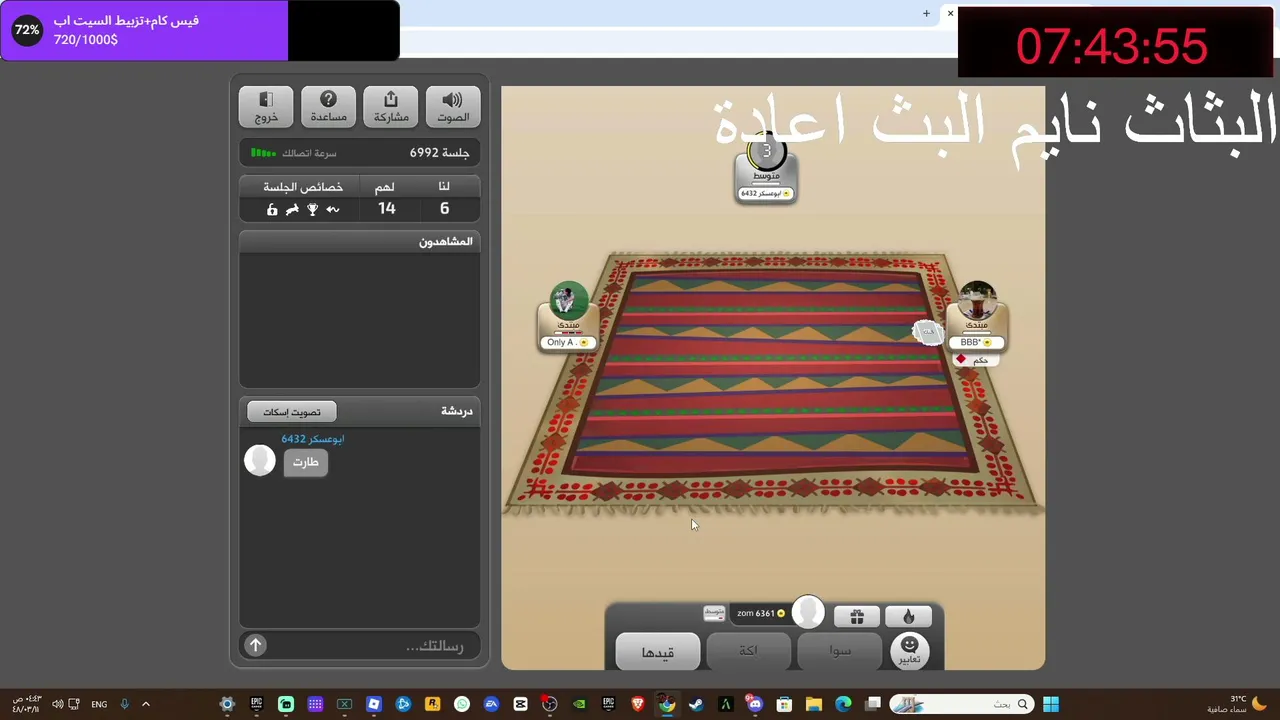Open the Windows Start button
Viewport: 1280px width, 720px height.
pyautogui.click(x=1051, y=704)
